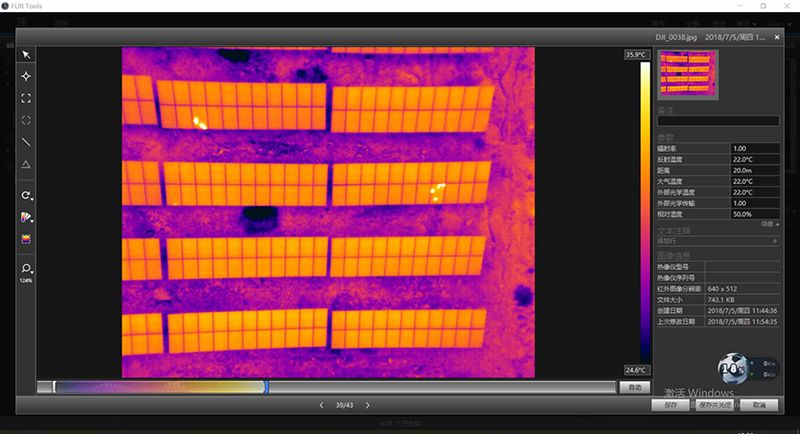Click the 辐射率 emissivity value field
This screenshot has height=434, width=800.
pyautogui.click(x=755, y=148)
